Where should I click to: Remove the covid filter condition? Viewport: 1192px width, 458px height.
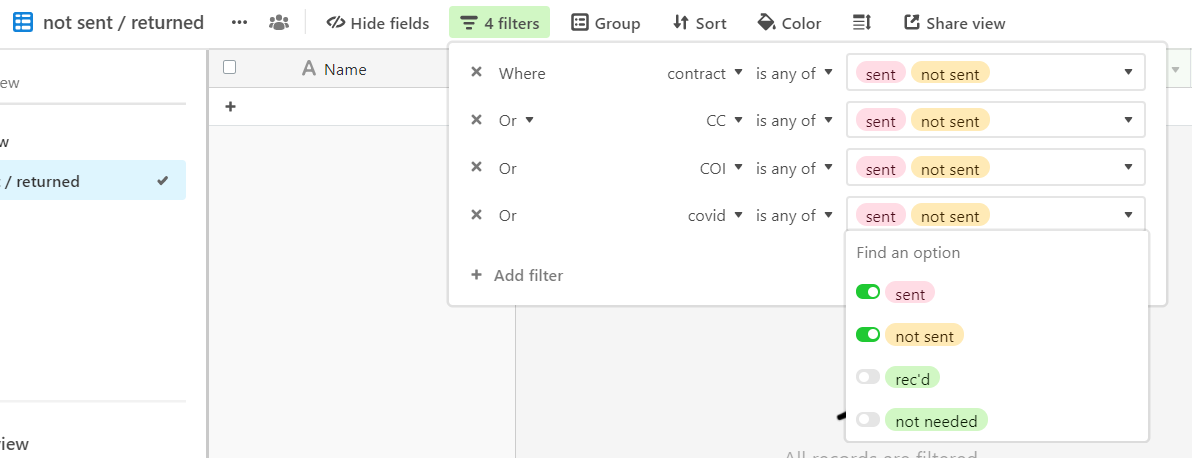click(x=477, y=215)
